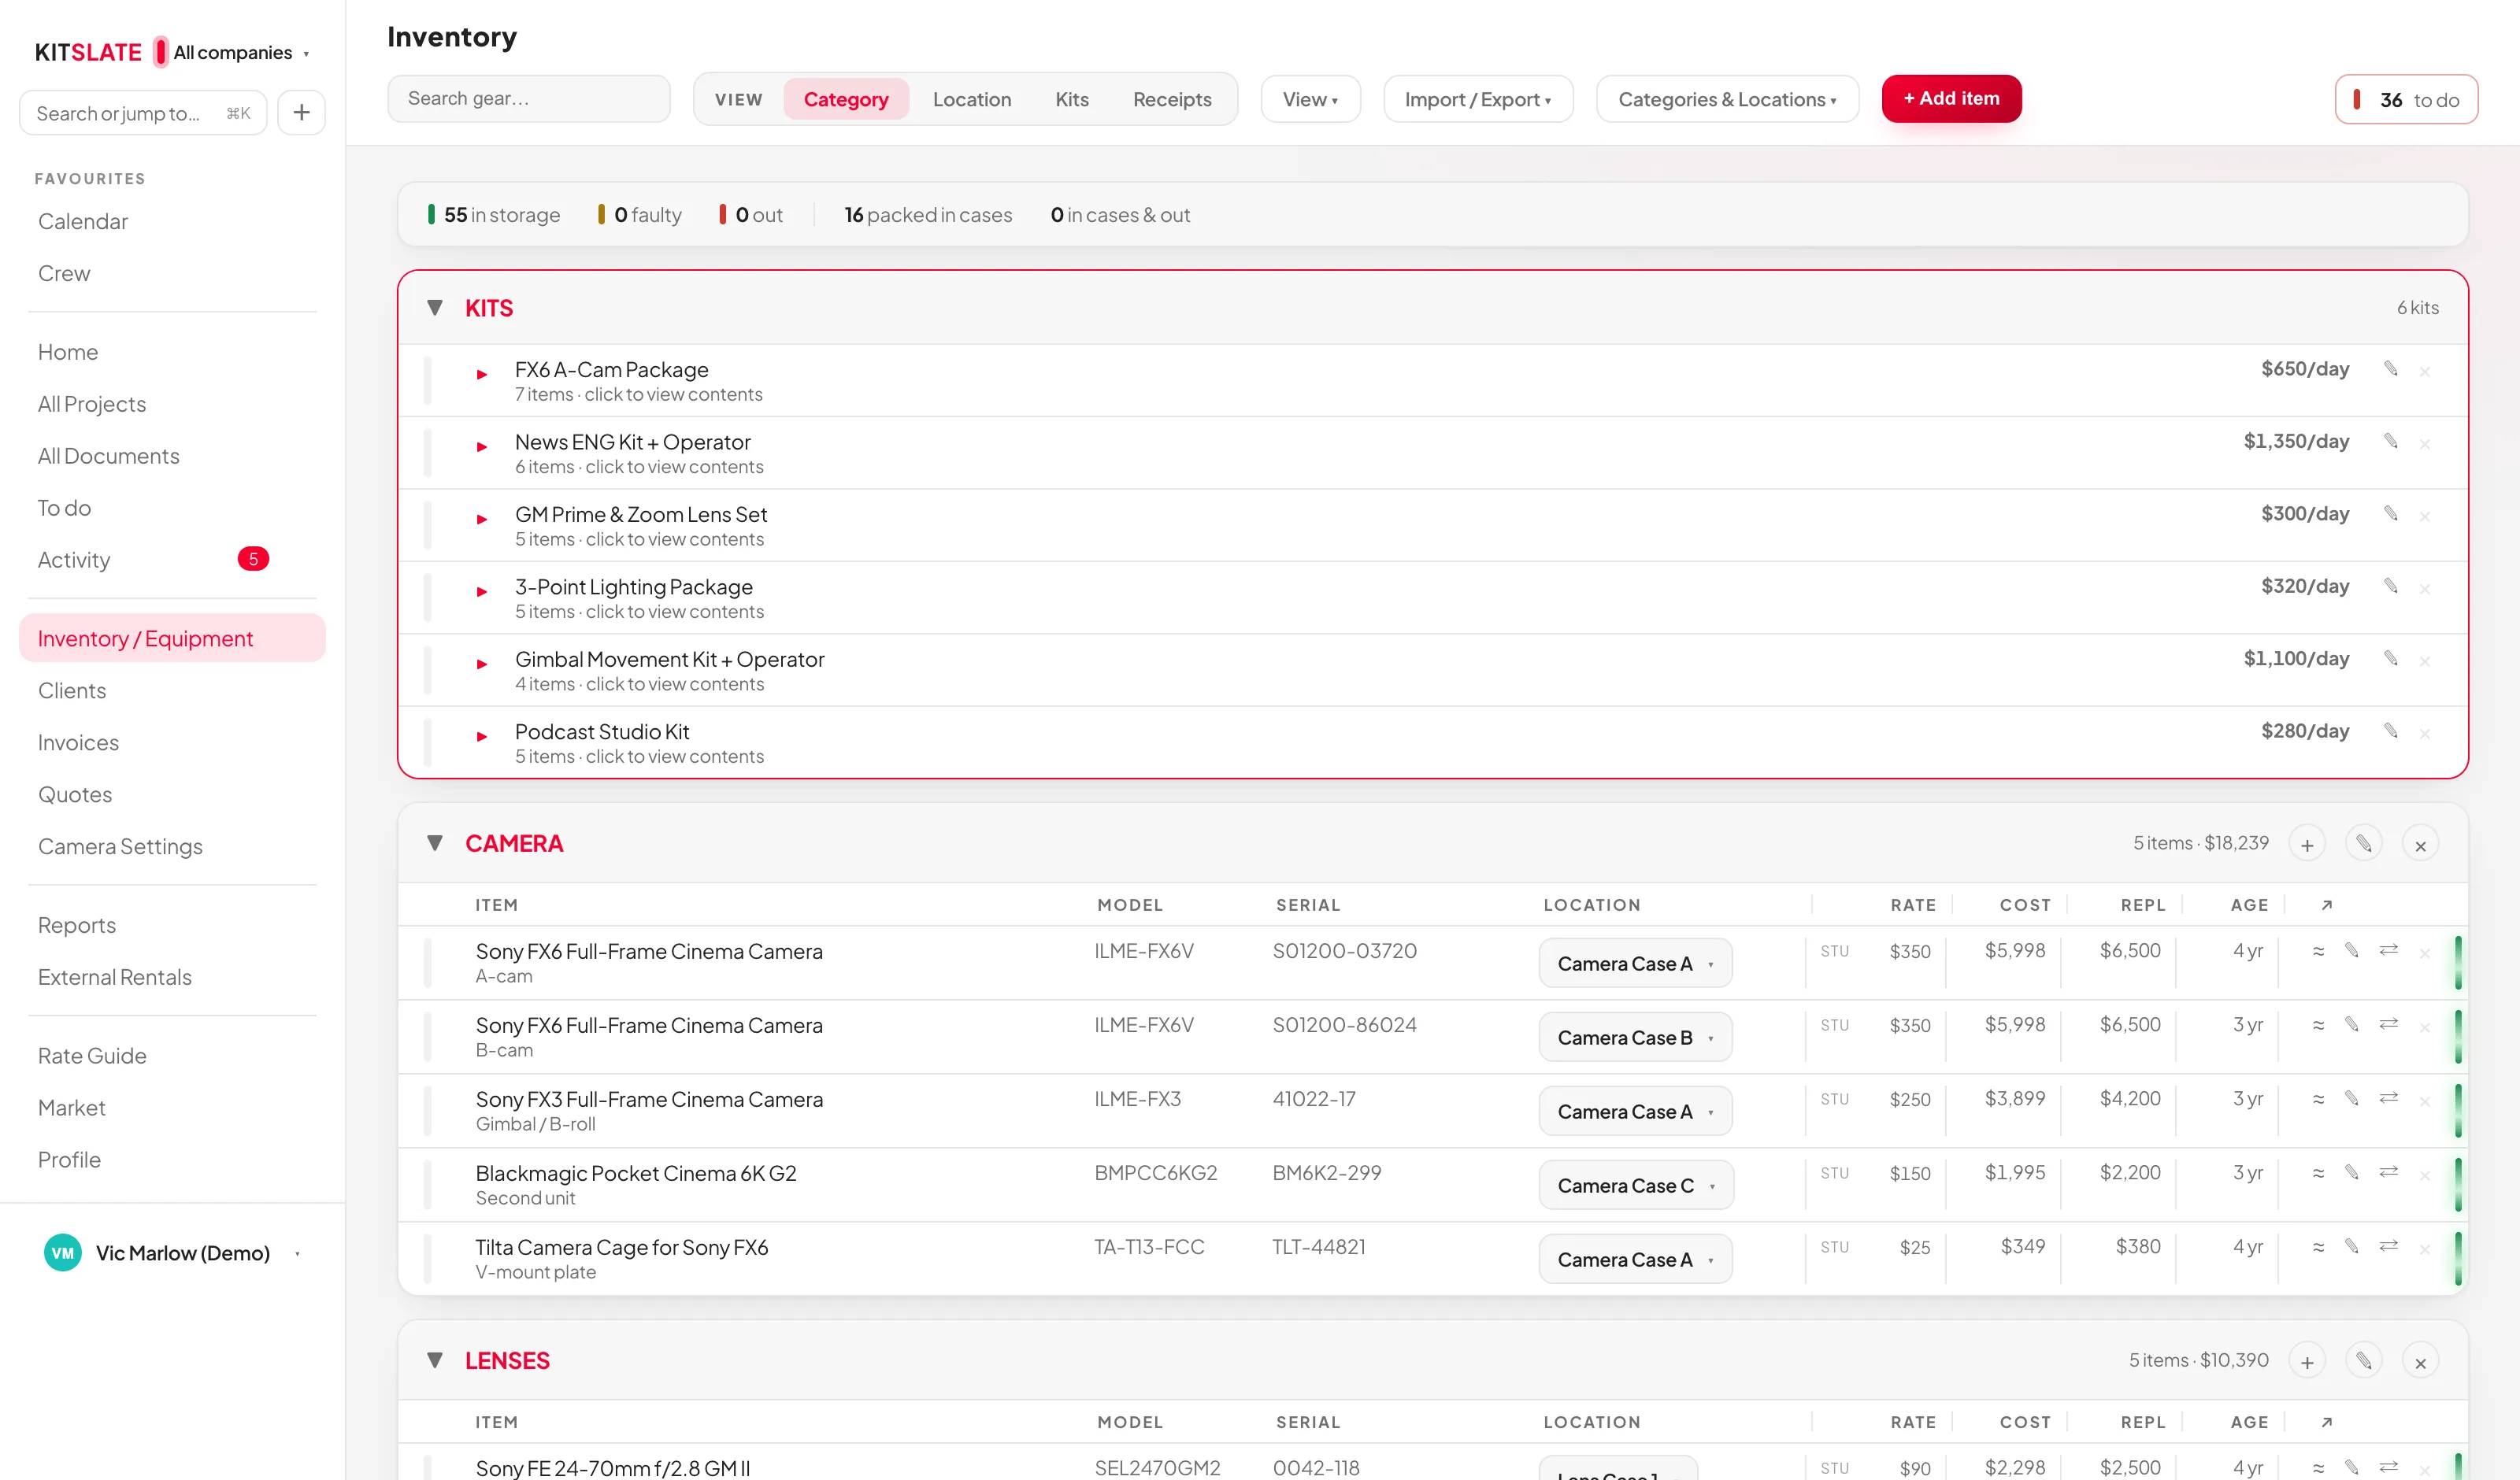The height and width of the screenshot is (1480, 2520).
Task: Click the arrow icon in the Camera table header
Action: click(2327, 905)
